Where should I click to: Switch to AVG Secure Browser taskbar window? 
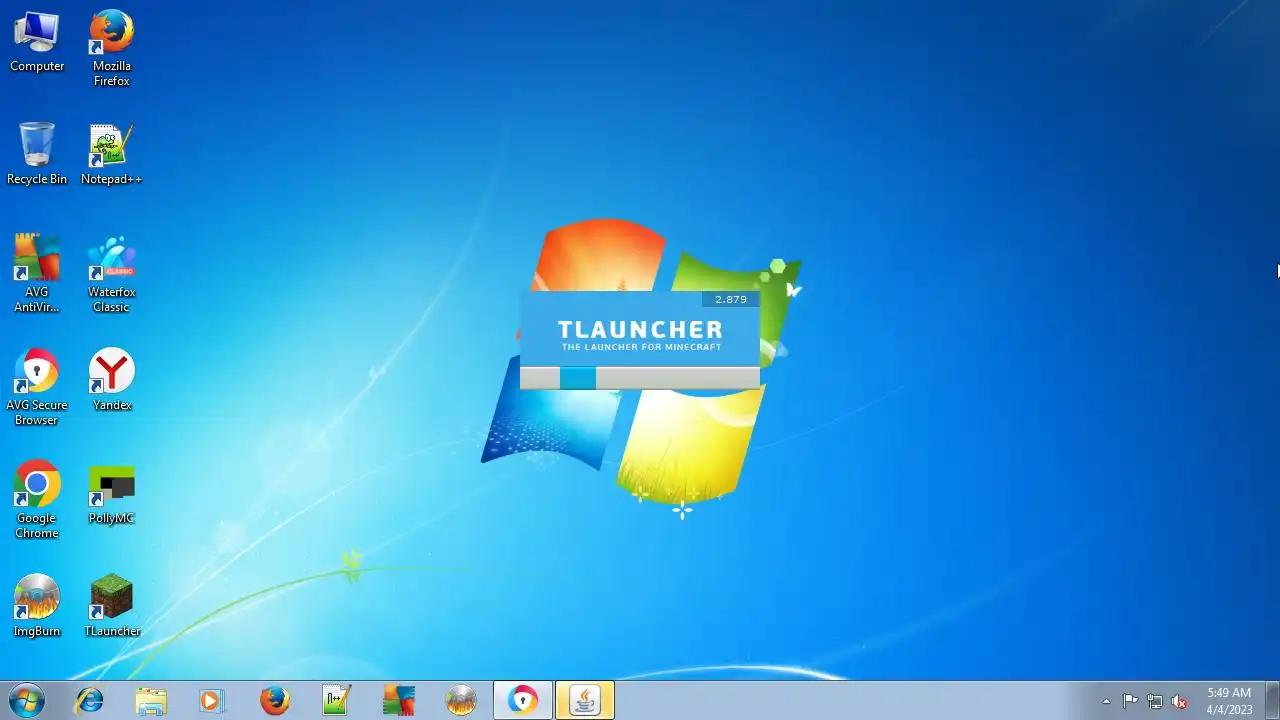(x=523, y=701)
